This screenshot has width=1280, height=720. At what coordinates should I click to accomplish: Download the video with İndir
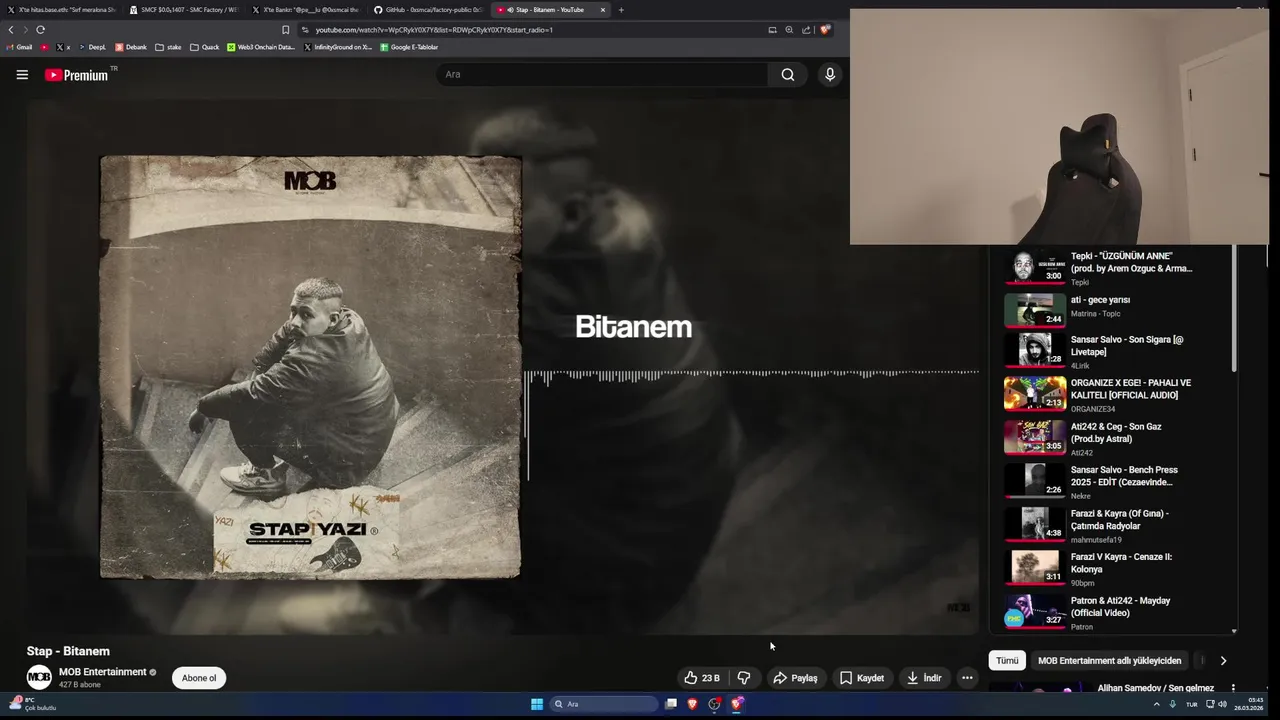924,678
